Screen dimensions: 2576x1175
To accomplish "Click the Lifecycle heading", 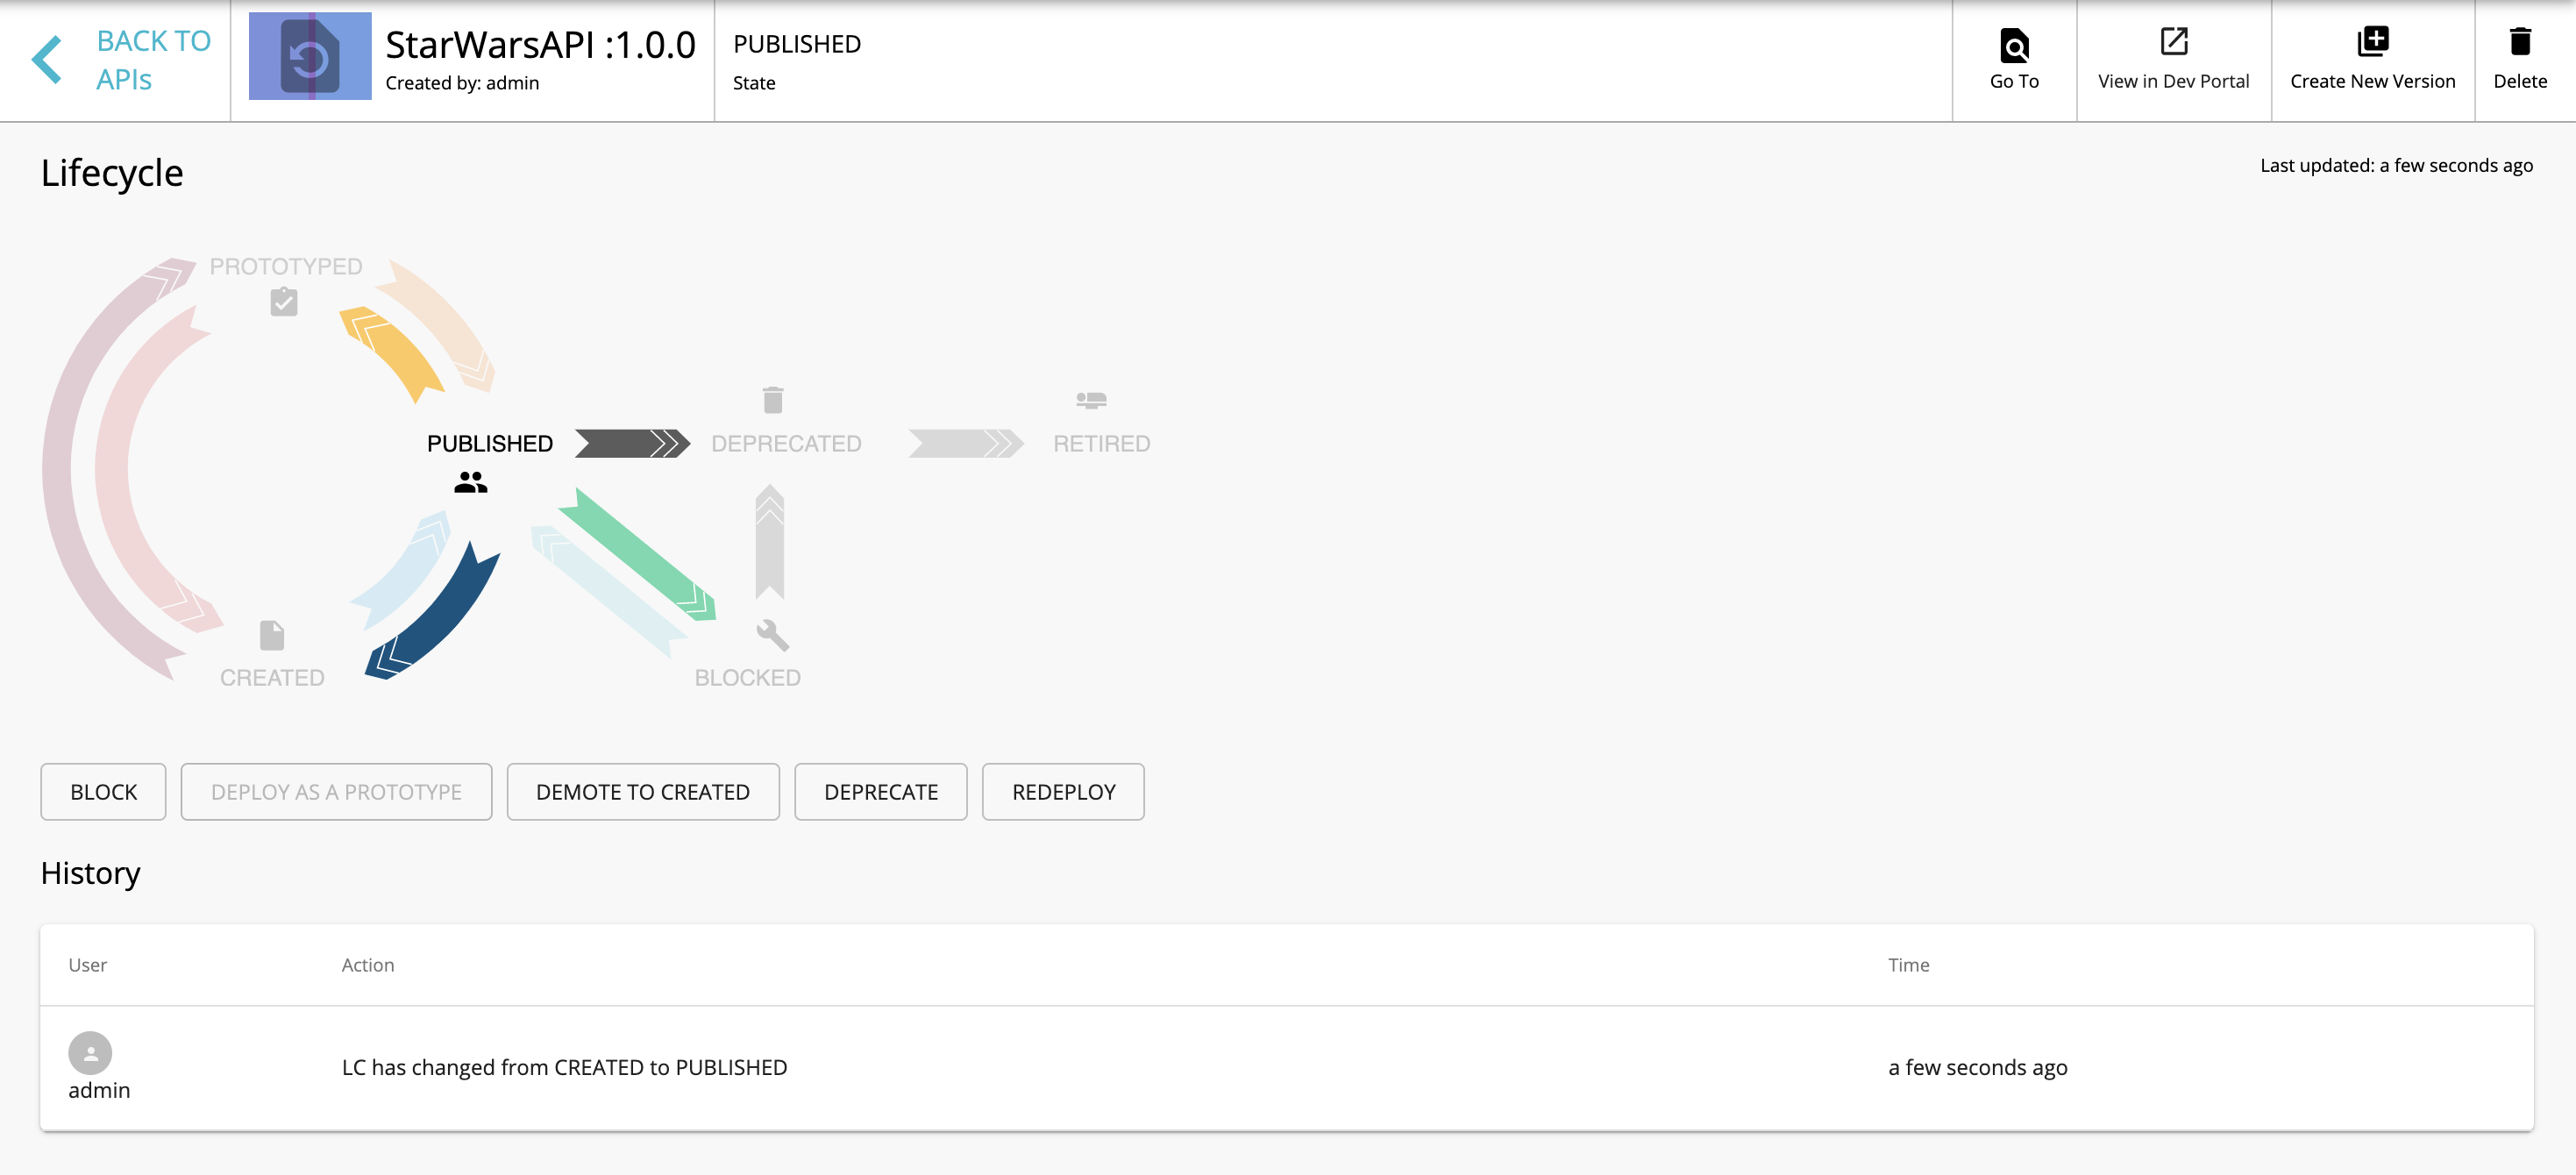I will click(x=112, y=173).
